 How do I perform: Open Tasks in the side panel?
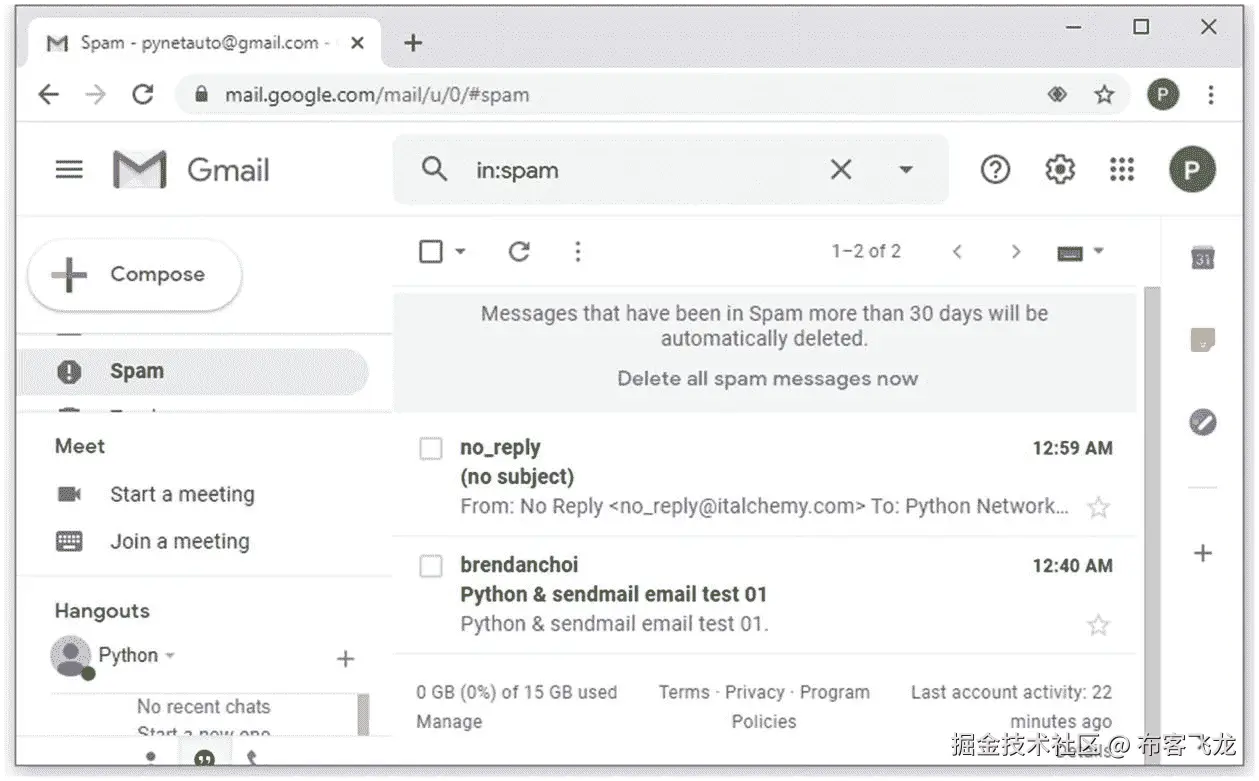[x=1203, y=422]
